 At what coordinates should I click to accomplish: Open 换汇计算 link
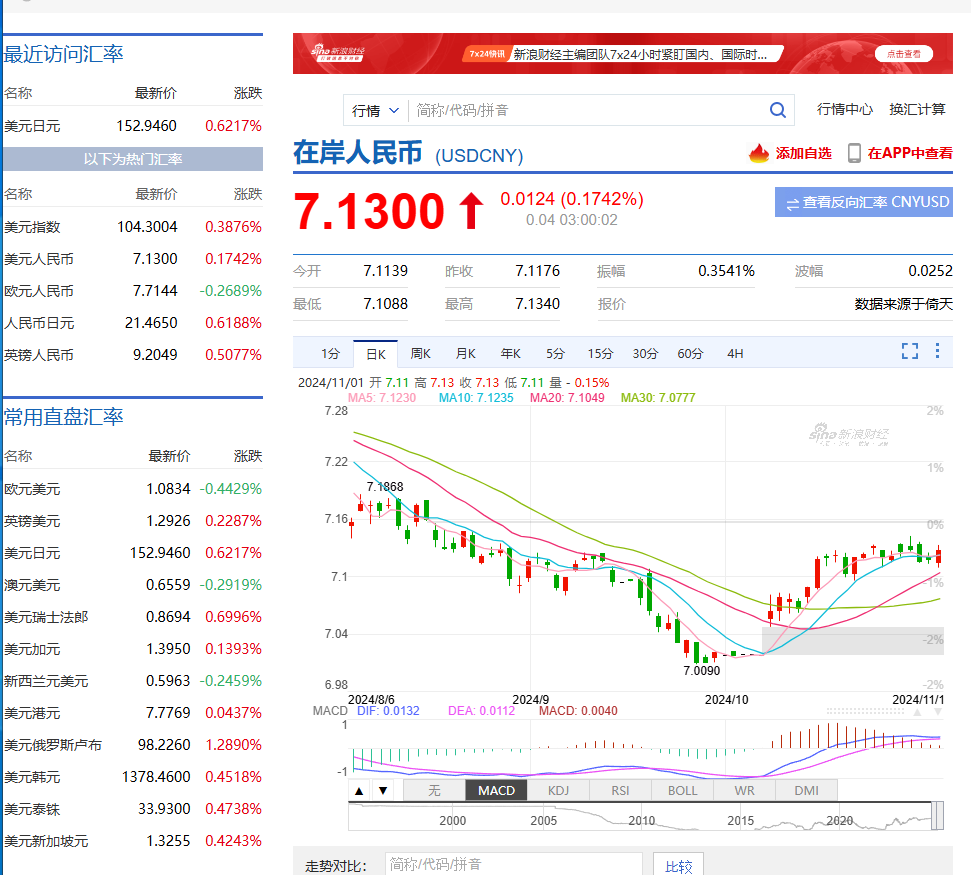coord(917,110)
